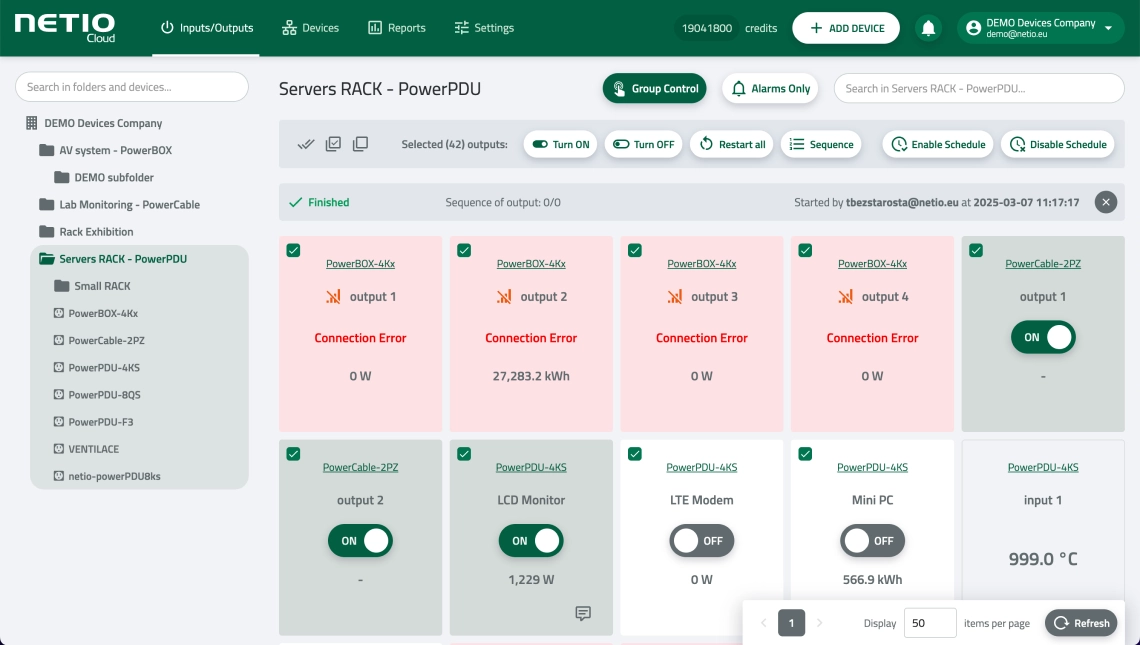Click the Restart all button
1140x645 pixels.
[x=731, y=144]
